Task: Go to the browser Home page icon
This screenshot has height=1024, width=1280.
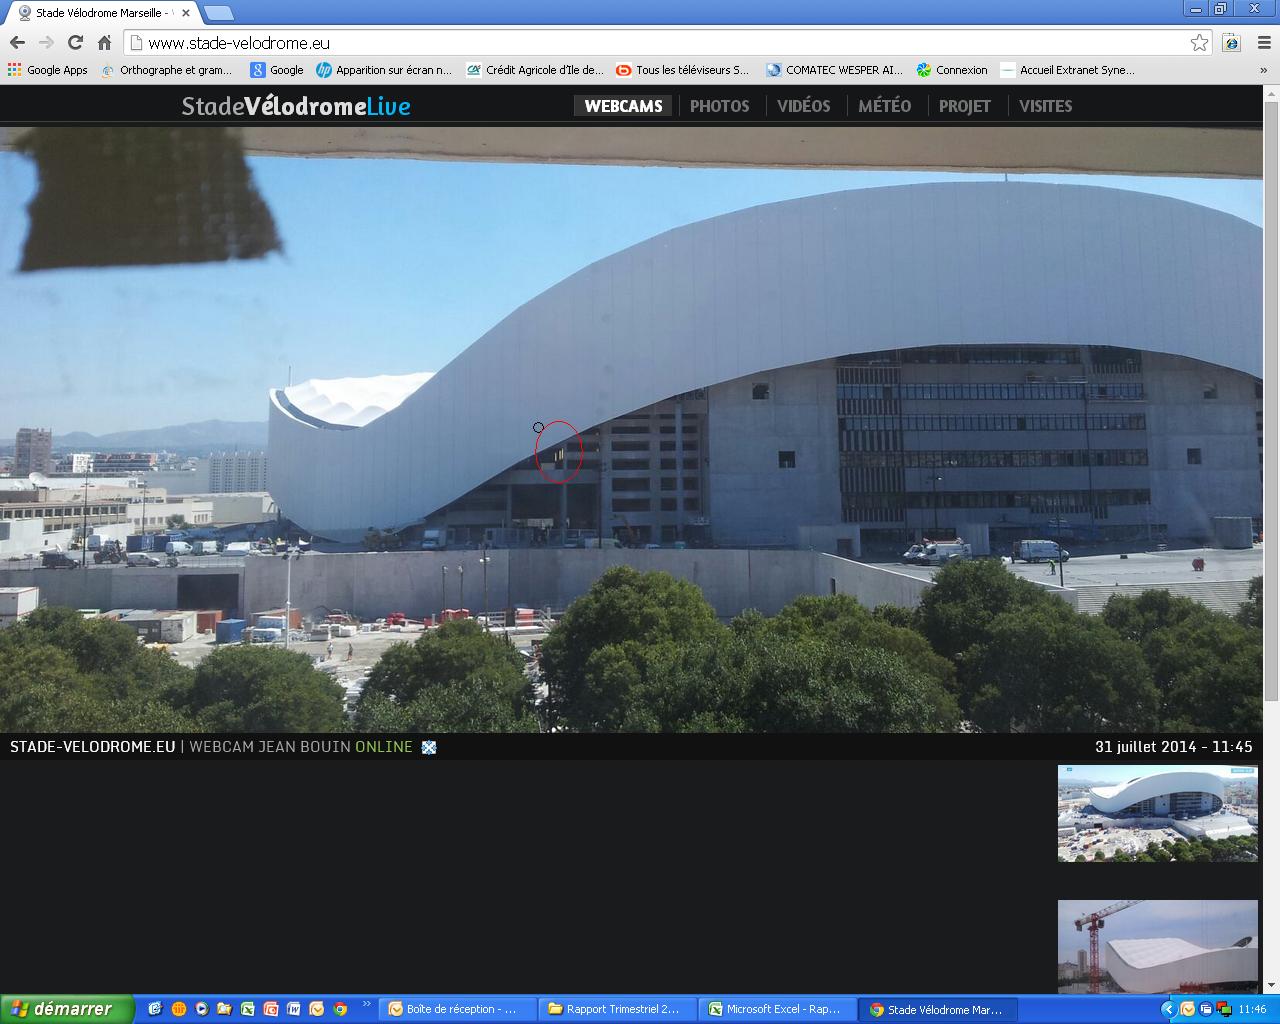Action: (104, 42)
